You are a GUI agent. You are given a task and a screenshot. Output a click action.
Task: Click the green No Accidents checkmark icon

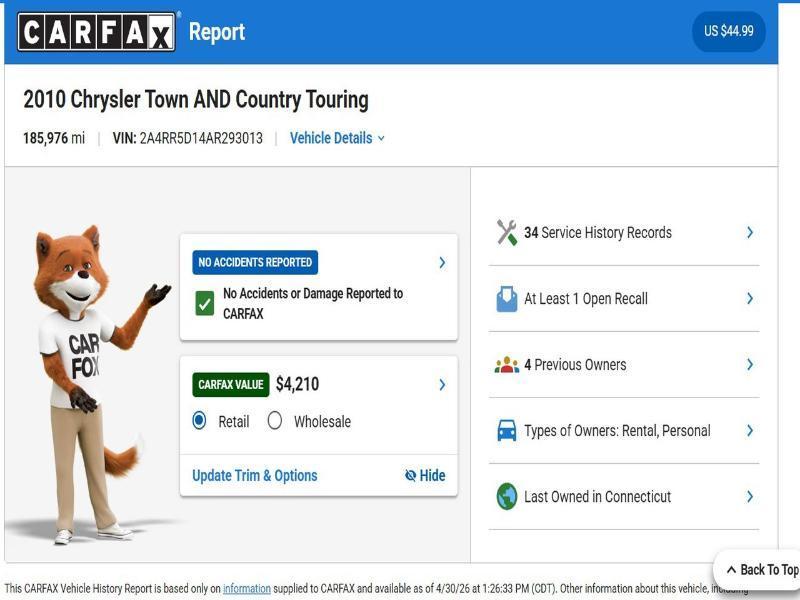[x=205, y=303]
